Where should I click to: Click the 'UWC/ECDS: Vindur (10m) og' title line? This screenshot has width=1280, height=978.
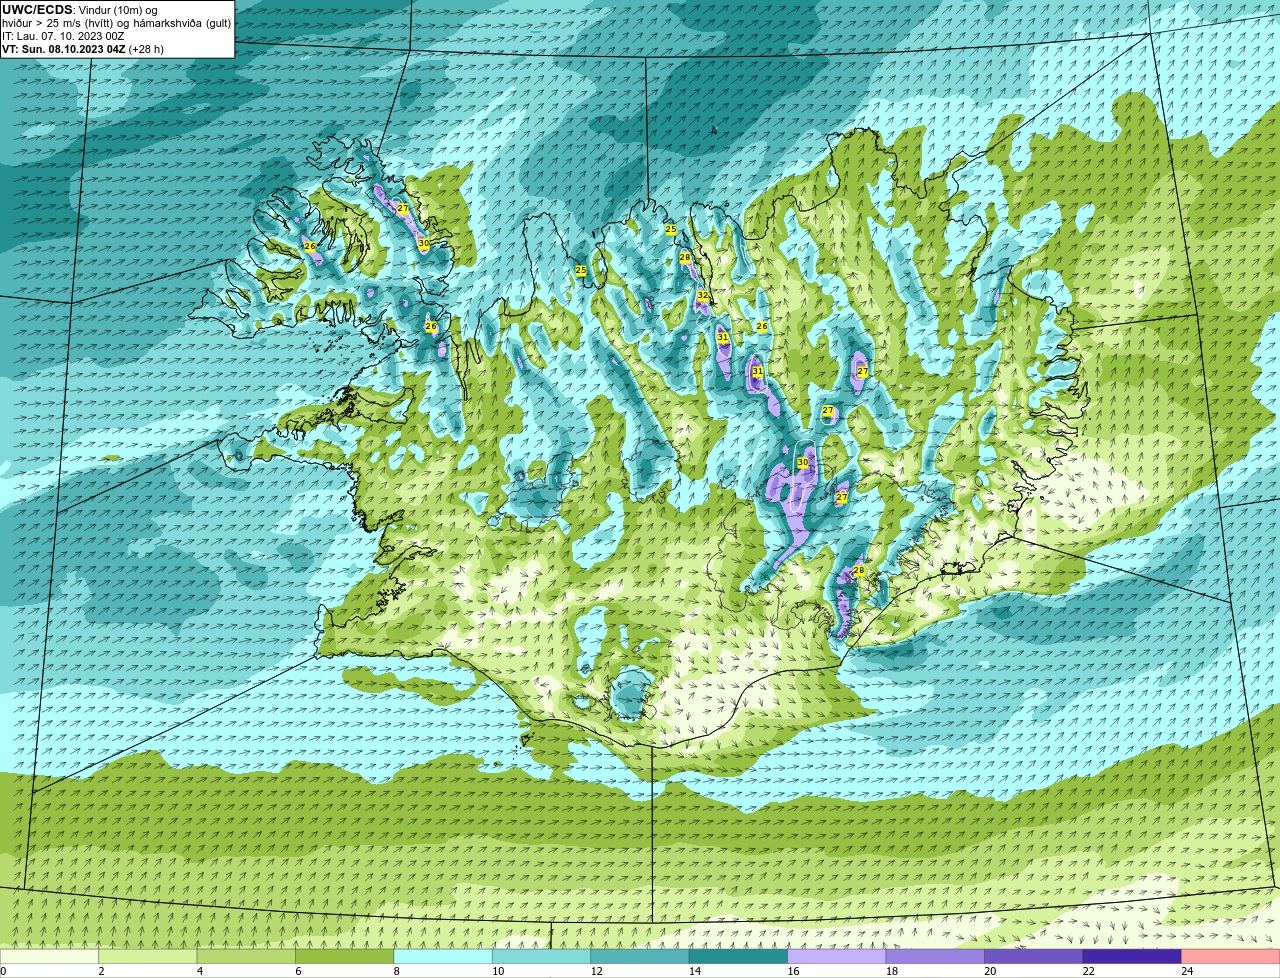(80, 10)
